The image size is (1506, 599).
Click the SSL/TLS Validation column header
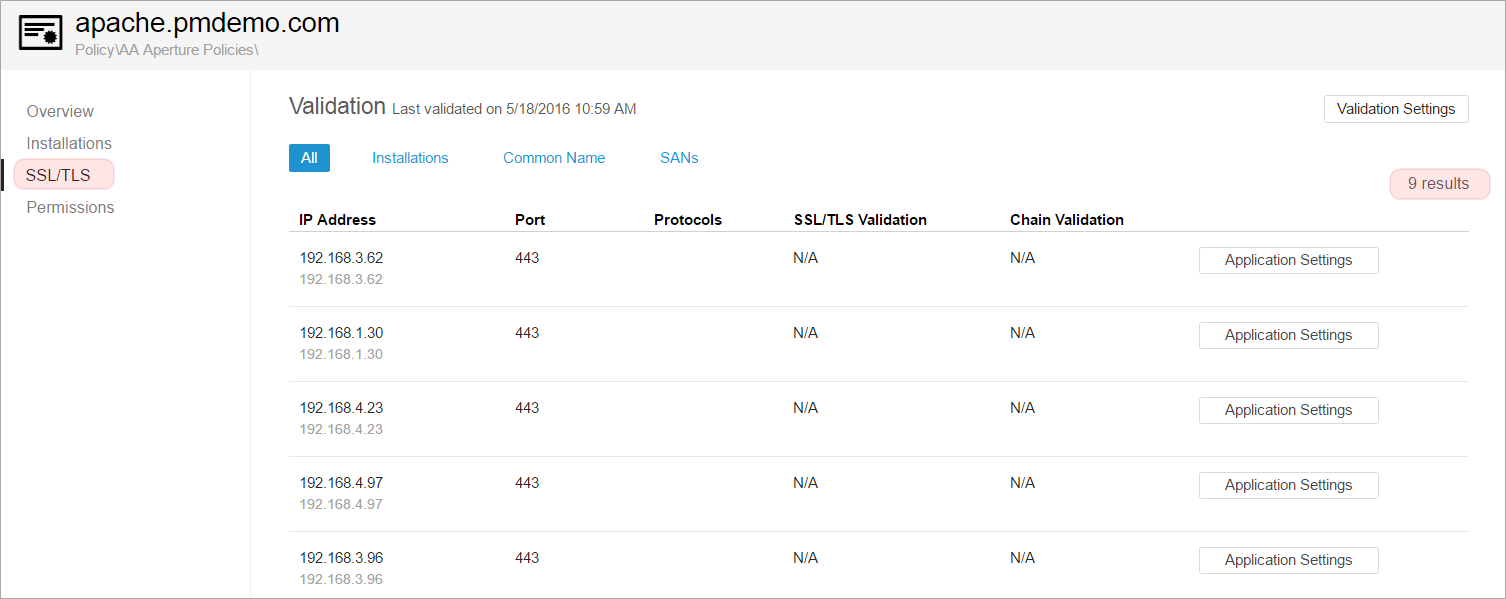pos(860,220)
